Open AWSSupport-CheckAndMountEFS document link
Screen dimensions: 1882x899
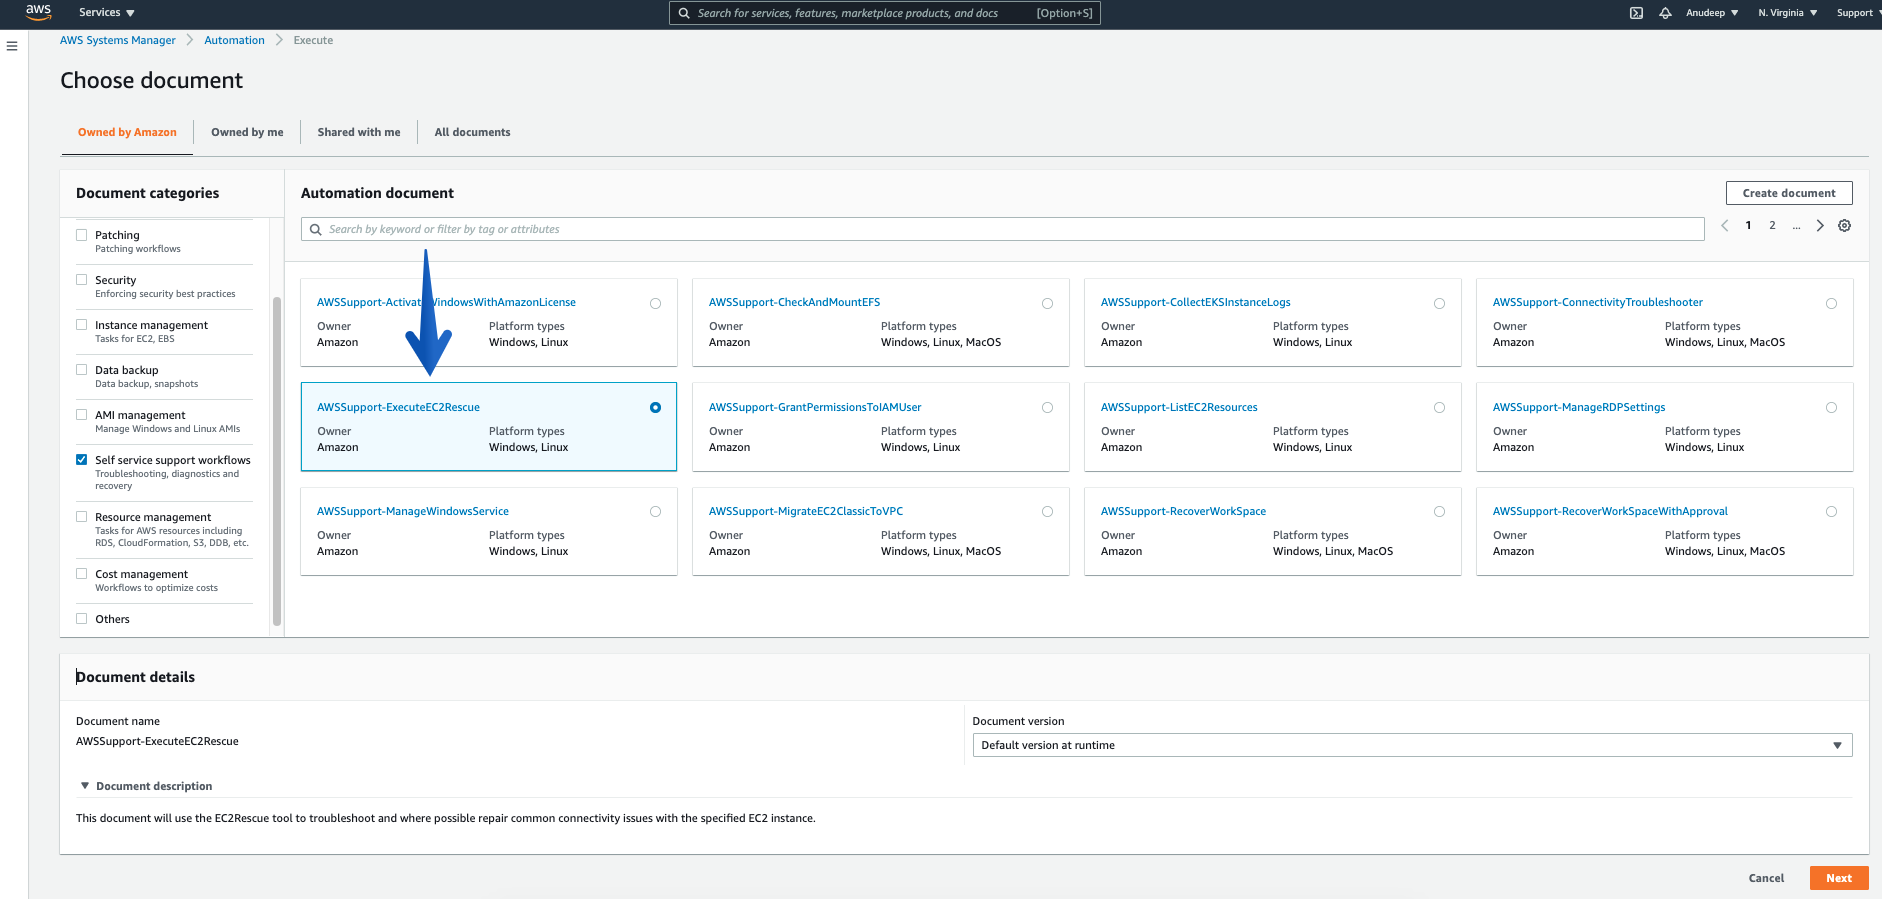[x=794, y=302]
